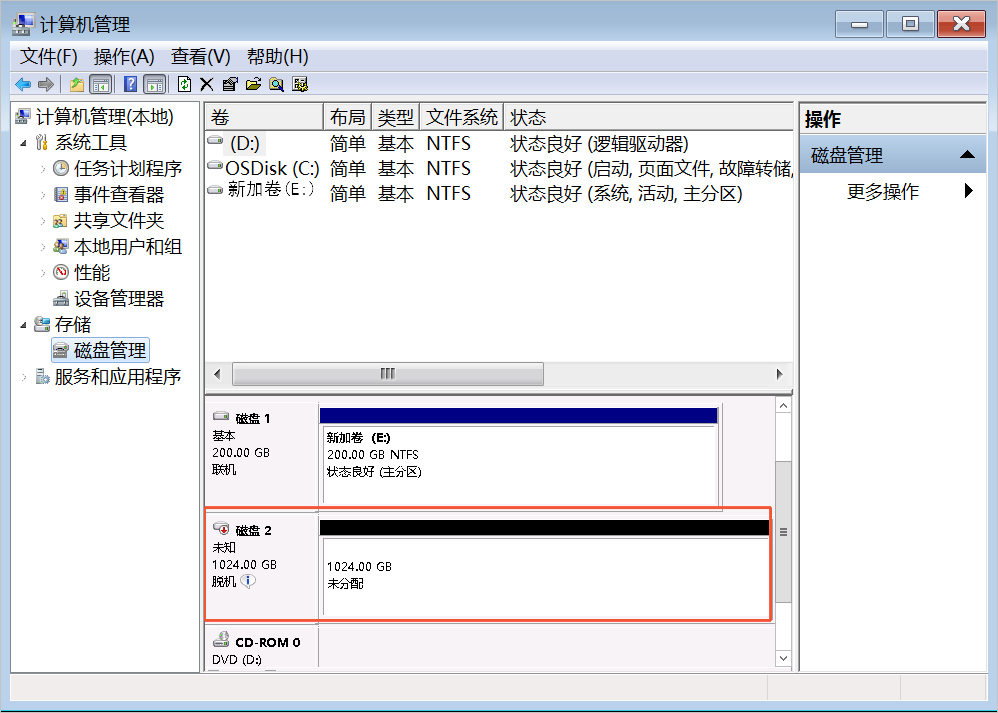Image resolution: width=998 pixels, height=713 pixels.
Task: Click the 磁盘 2 offline disk icon
Action: tap(221, 528)
